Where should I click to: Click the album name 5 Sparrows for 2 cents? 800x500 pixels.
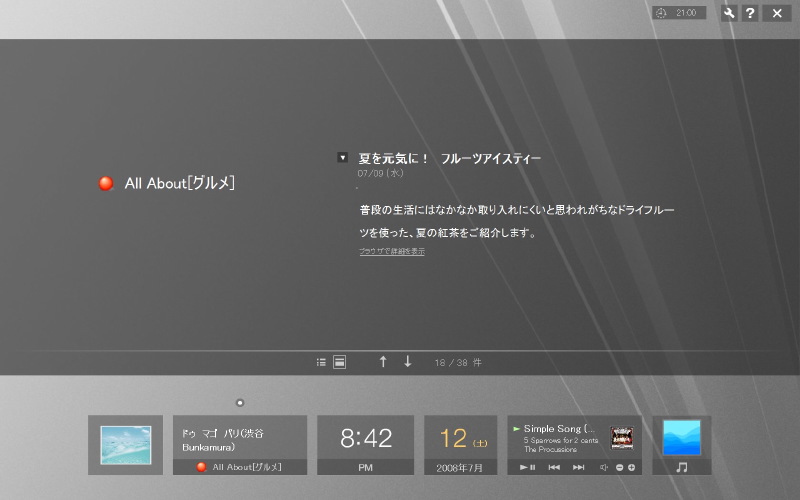pyautogui.click(x=561, y=440)
